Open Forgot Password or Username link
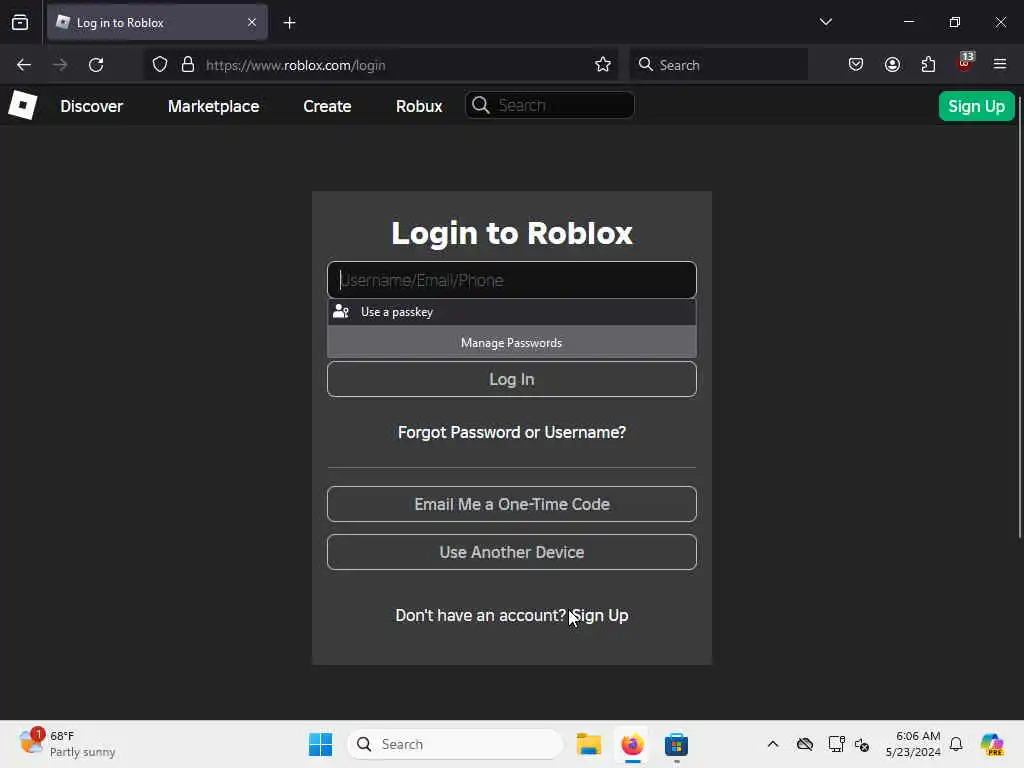The image size is (1024, 768). tap(512, 432)
